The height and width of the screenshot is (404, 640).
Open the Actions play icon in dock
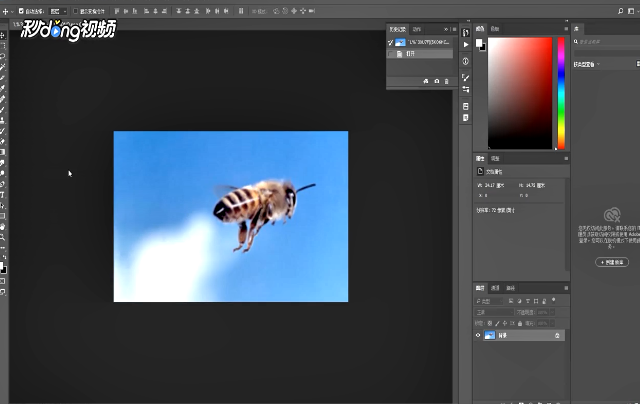pos(465,44)
